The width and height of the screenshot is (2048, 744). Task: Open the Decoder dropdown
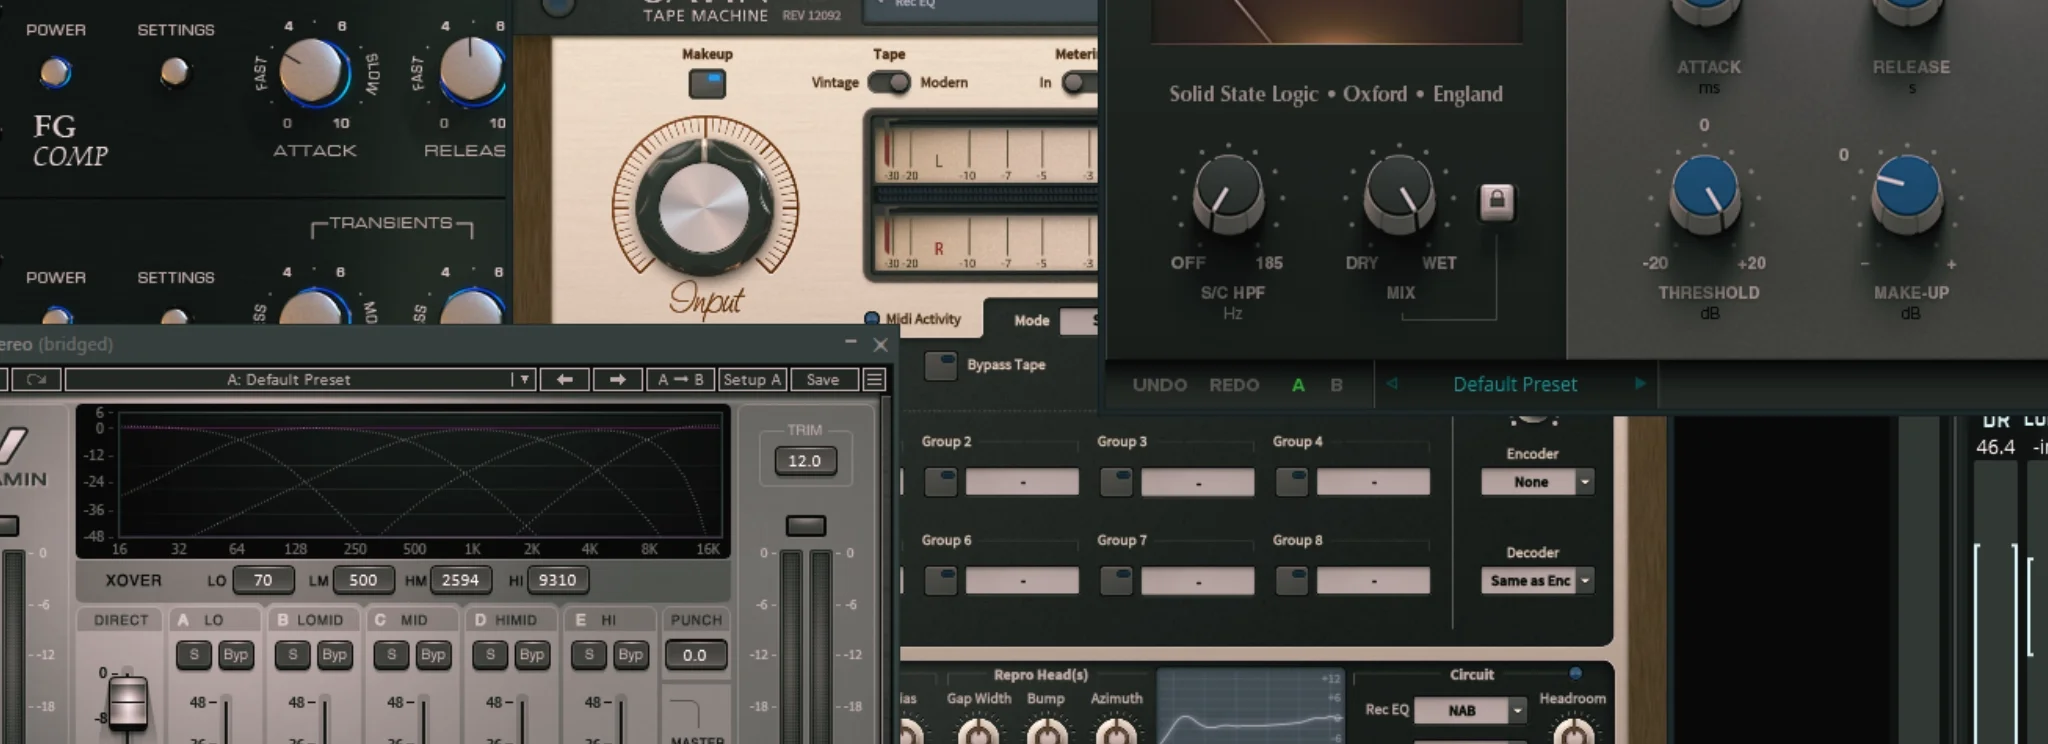click(x=1536, y=581)
